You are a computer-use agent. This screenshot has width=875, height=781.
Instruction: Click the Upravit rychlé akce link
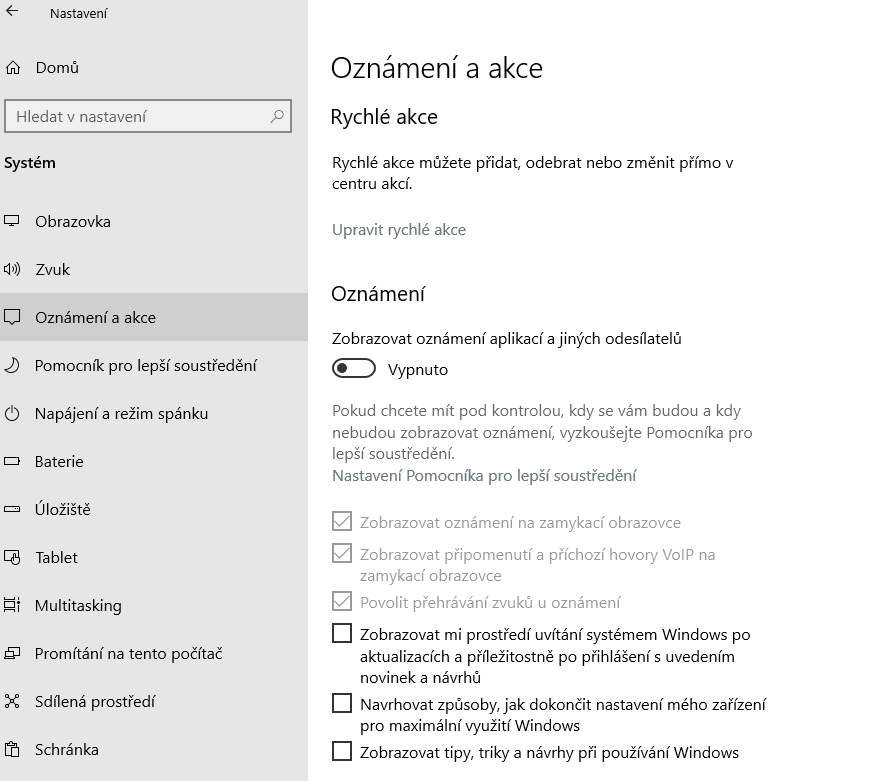pyautogui.click(x=399, y=229)
